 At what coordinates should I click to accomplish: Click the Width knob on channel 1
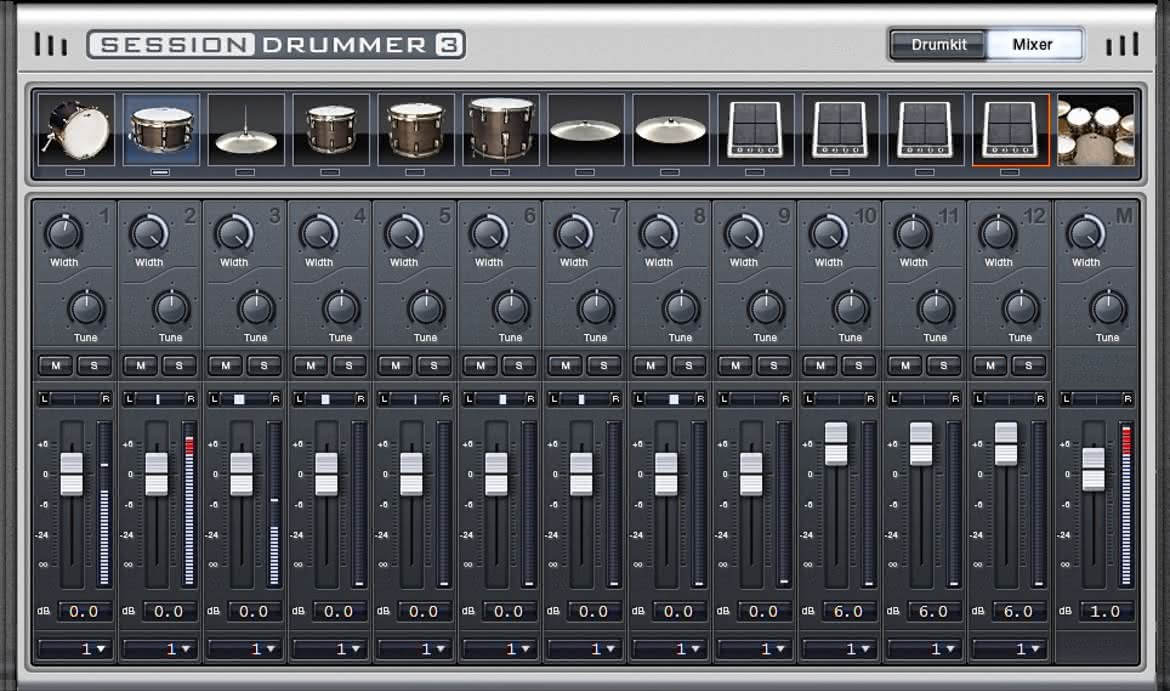point(63,234)
